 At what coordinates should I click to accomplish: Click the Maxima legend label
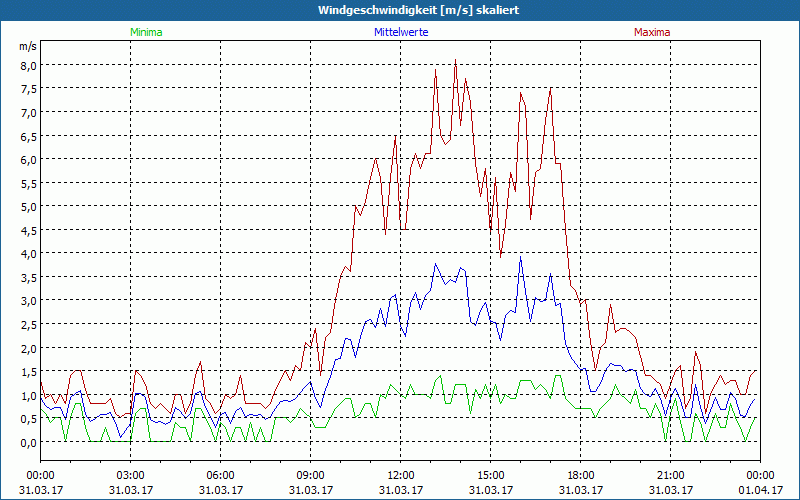[x=652, y=32]
